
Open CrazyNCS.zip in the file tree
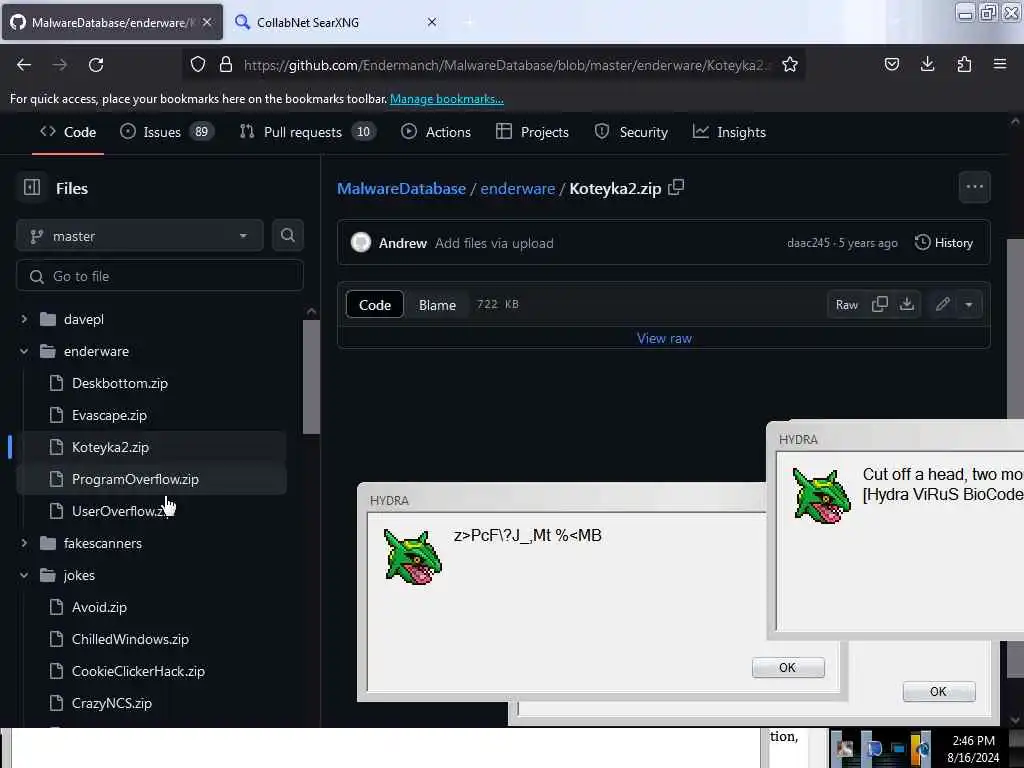coord(112,703)
